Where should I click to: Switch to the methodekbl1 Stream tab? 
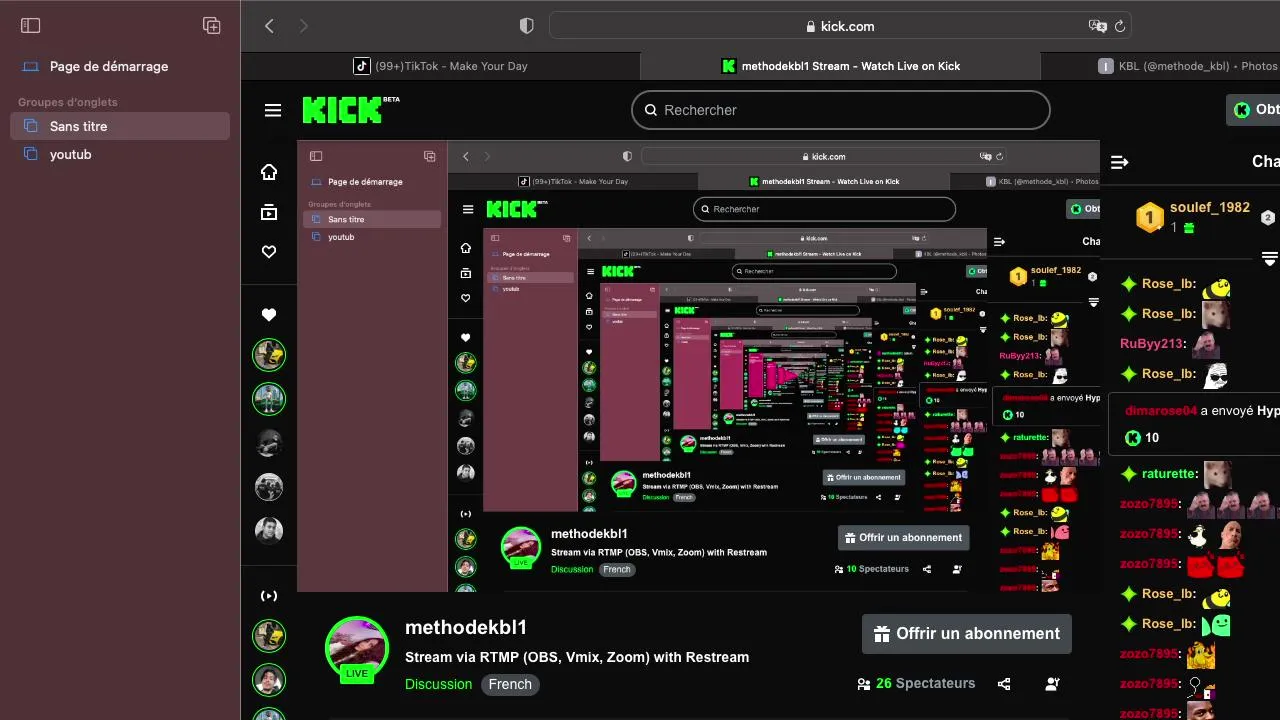click(840, 66)
